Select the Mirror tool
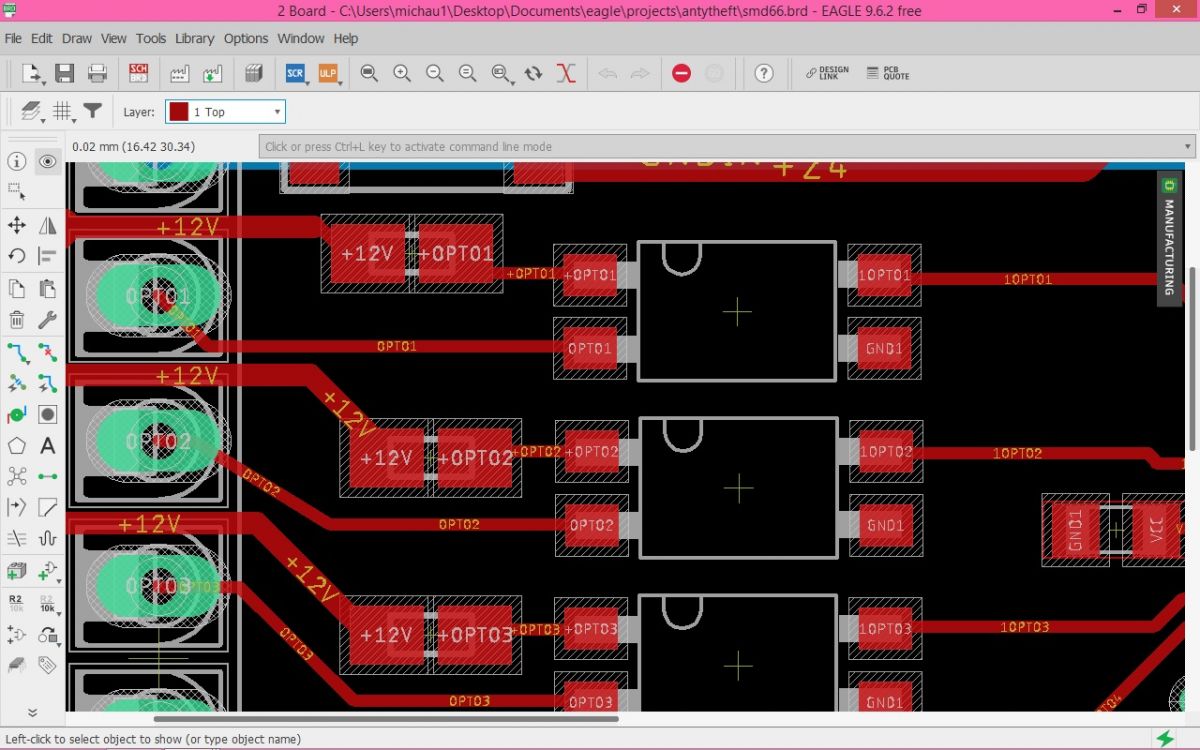 pos(47,225)
